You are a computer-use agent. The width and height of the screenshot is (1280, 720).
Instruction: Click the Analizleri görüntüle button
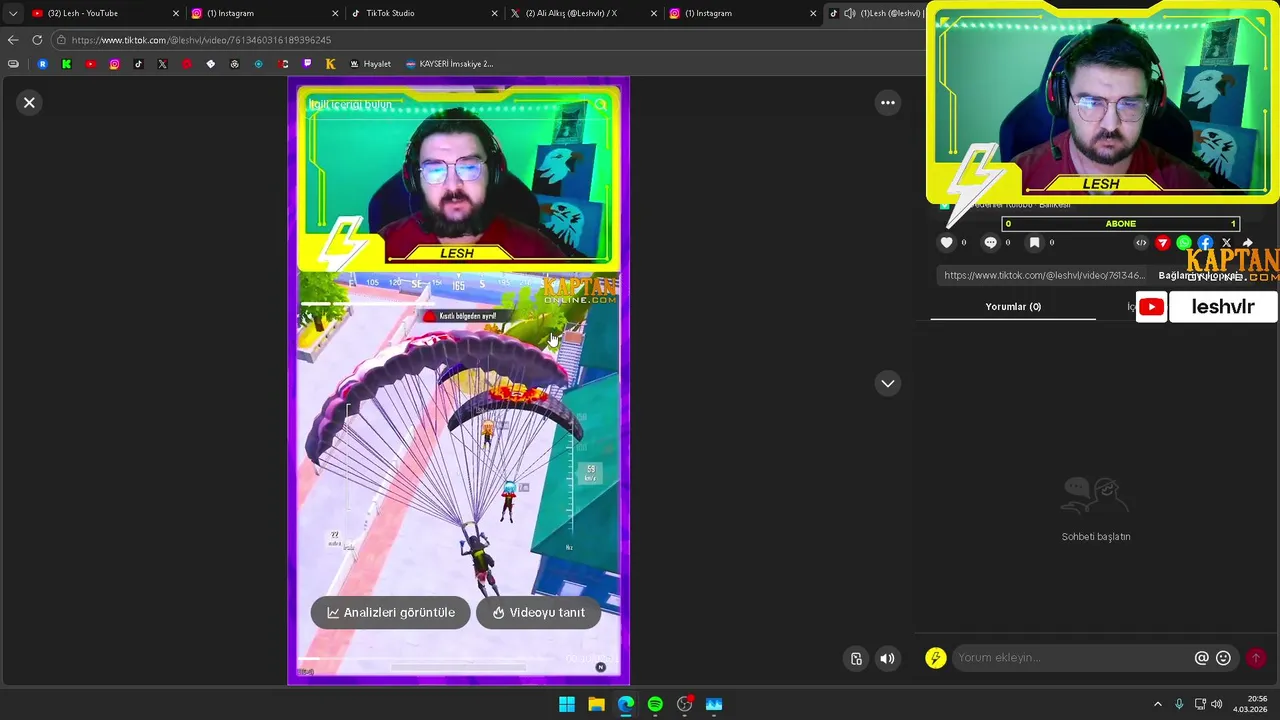pos(390,612)
